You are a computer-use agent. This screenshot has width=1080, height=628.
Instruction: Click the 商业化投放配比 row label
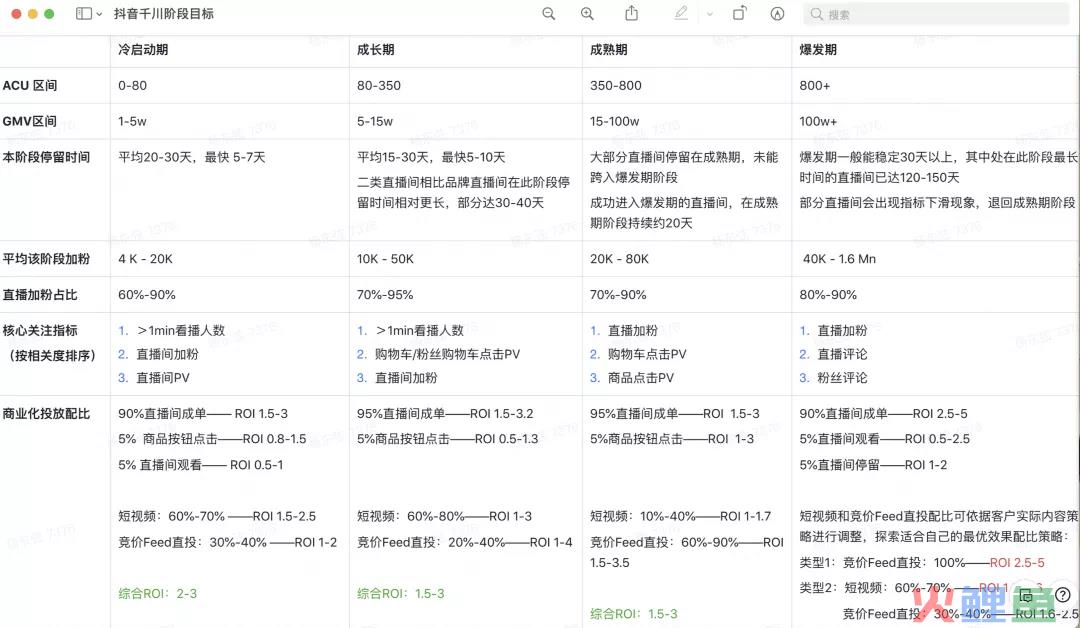pyautogui.click(x=46, y=414)
